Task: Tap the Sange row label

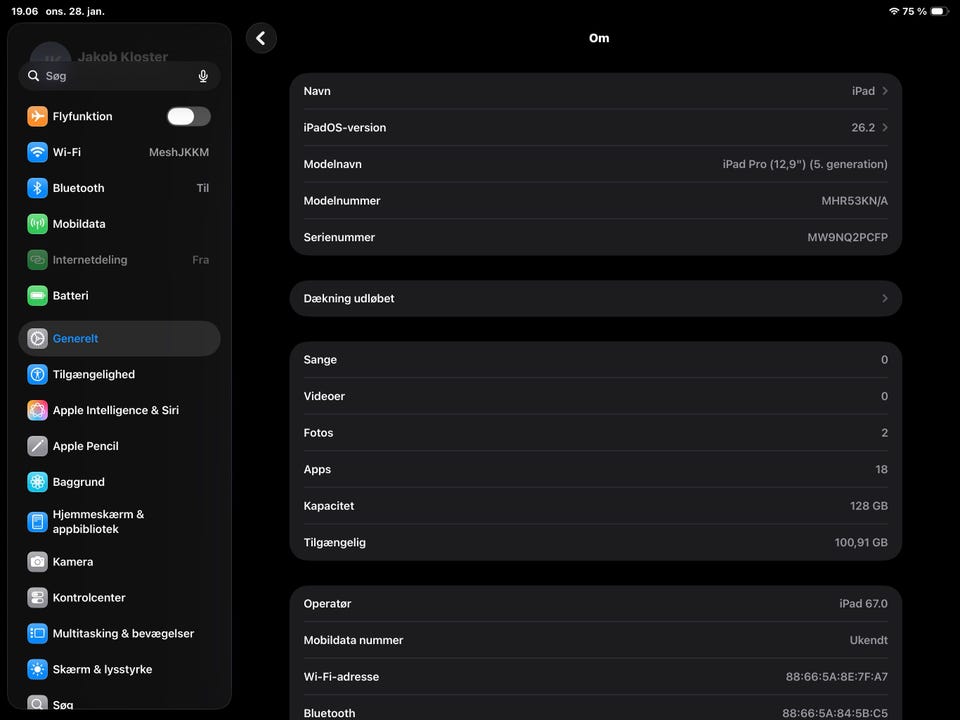Action: click(x=320, y=359)
